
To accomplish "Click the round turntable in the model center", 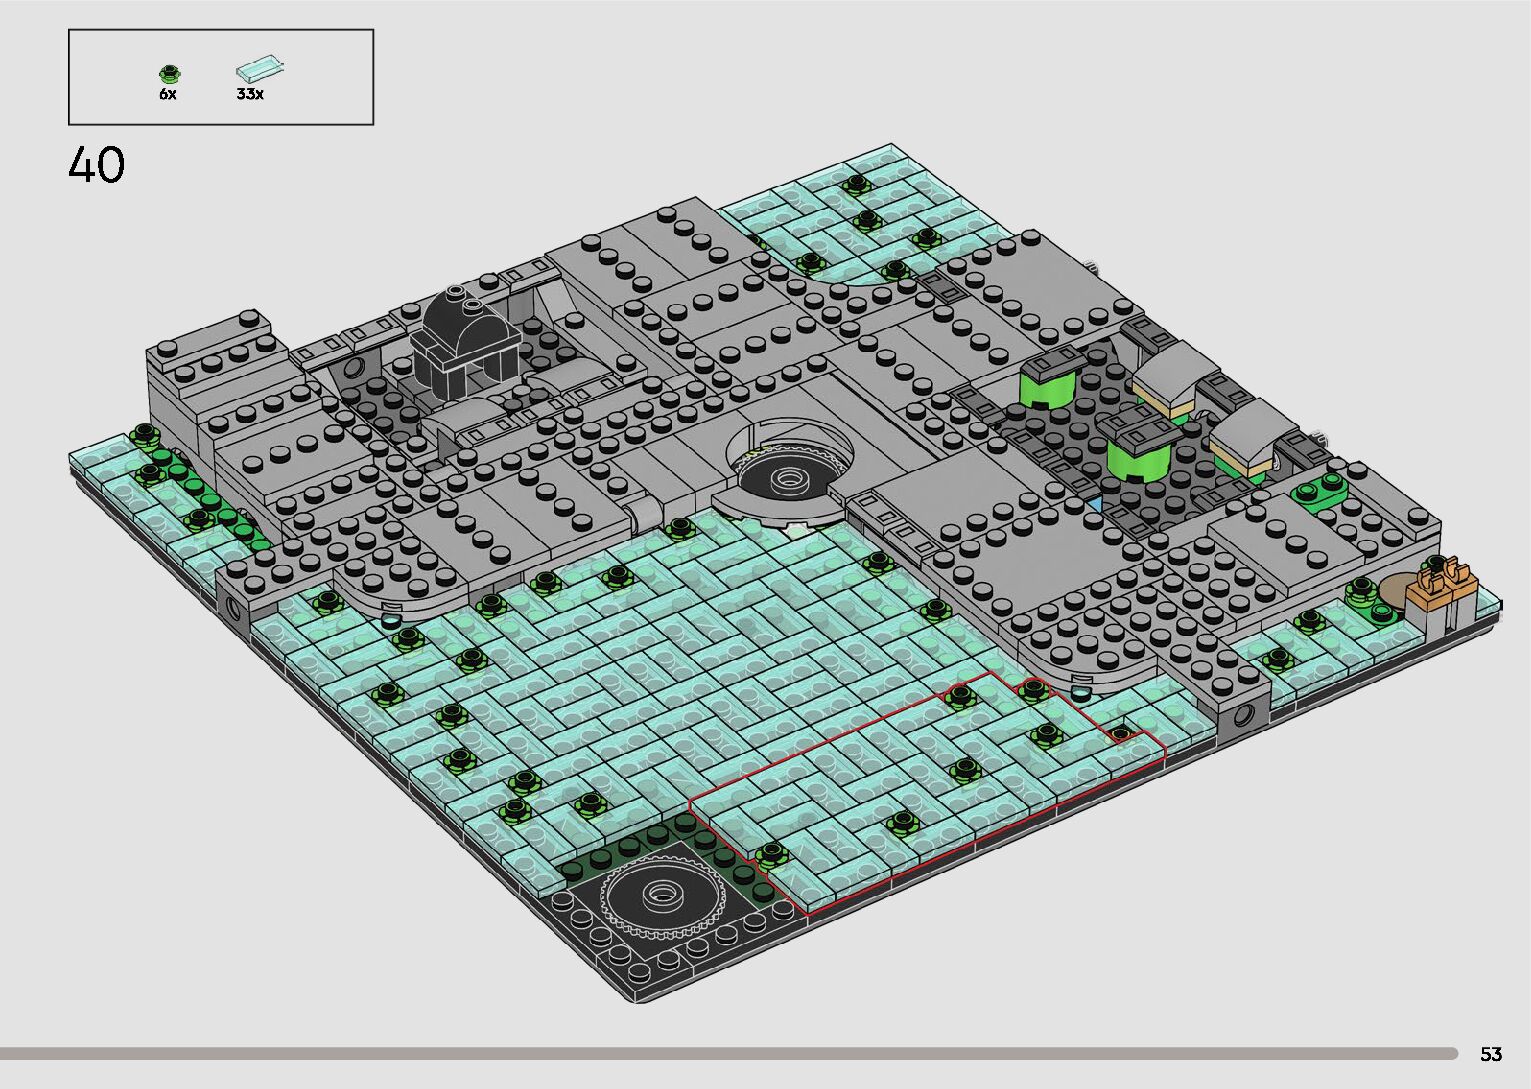I will click(x=789, y=473).
